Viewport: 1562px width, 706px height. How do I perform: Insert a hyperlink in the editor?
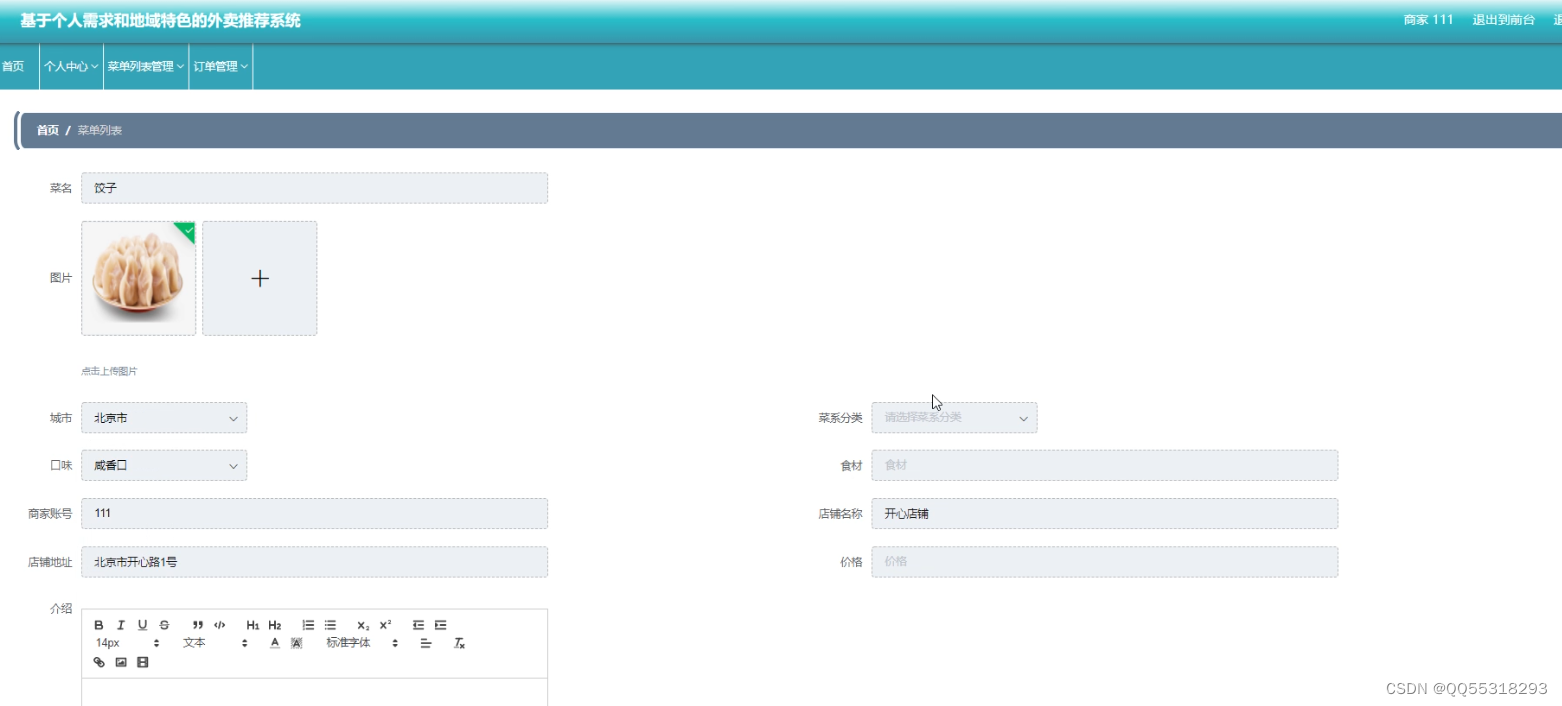point(99,662)
